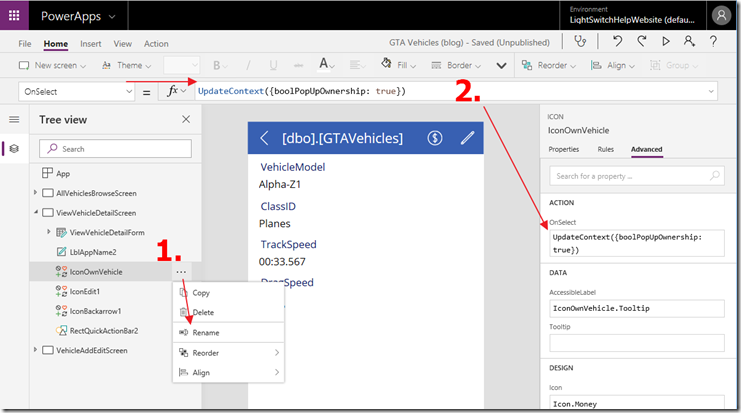Choose Rename from the context menu

(x=229, y=333)
